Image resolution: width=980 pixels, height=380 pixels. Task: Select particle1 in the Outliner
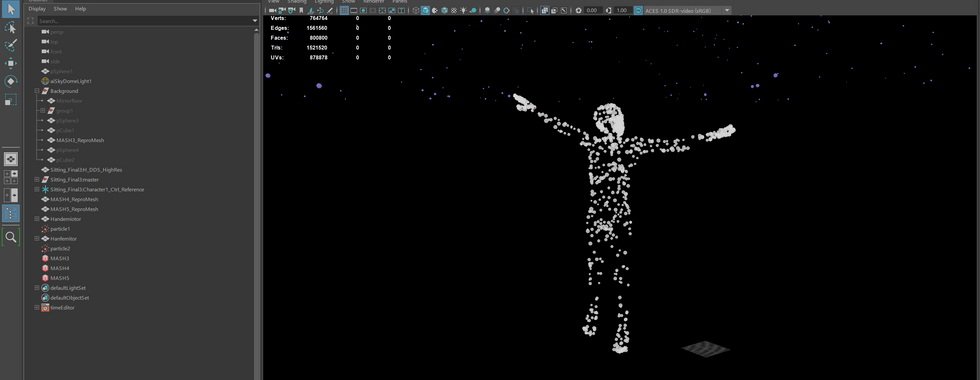coord(60,229)
